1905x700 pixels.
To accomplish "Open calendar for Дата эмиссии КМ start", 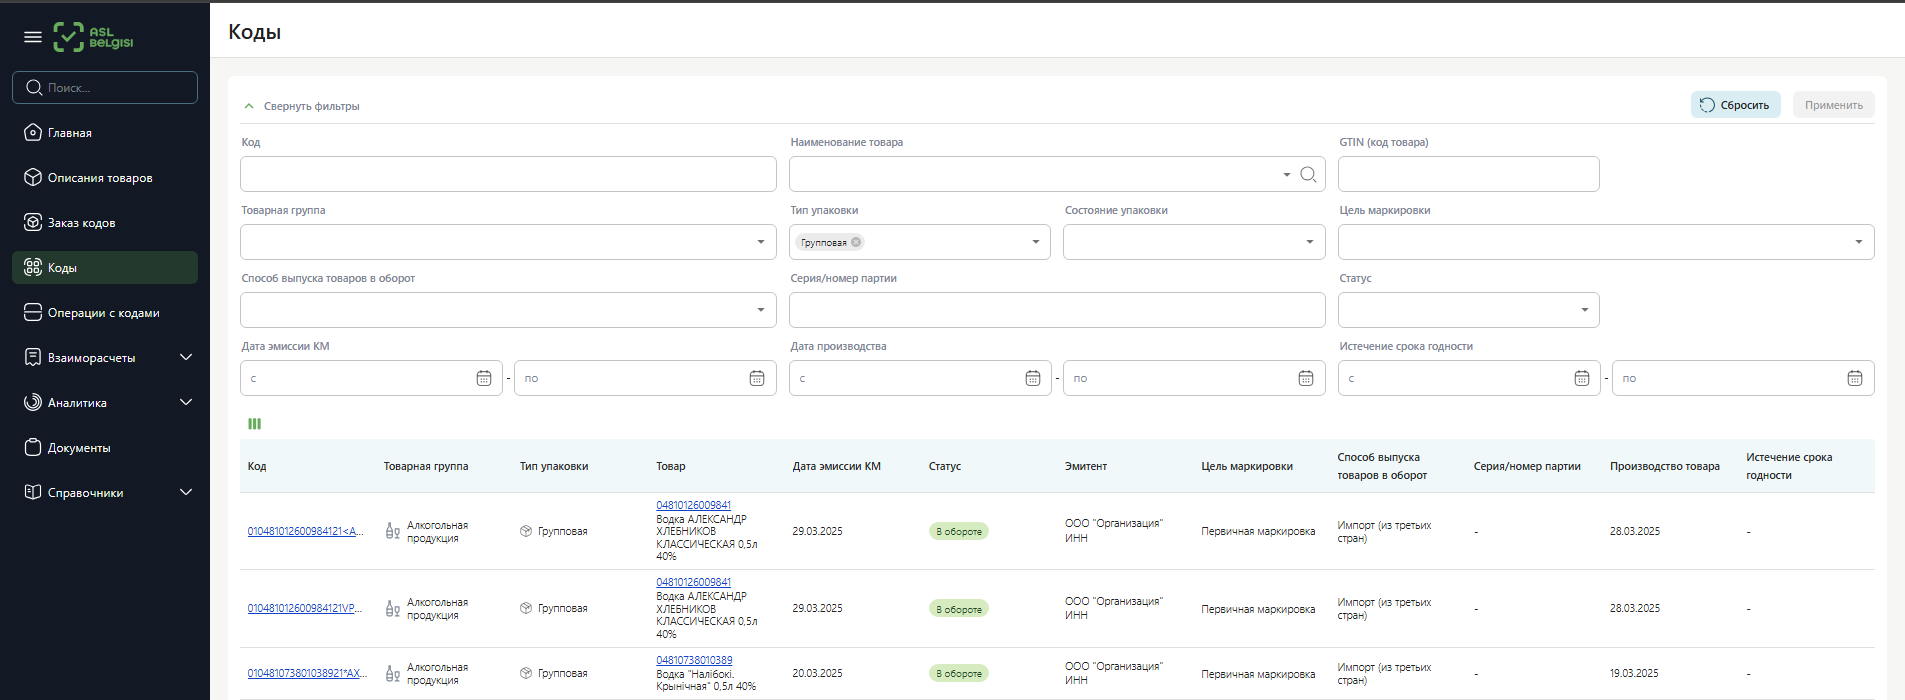I will pos(484,378).
